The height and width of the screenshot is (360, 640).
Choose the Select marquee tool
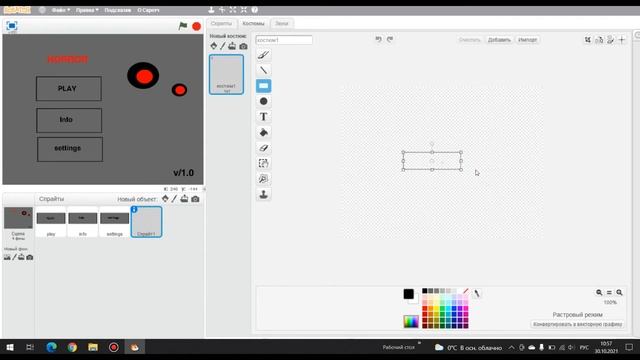tap(263, 163)
